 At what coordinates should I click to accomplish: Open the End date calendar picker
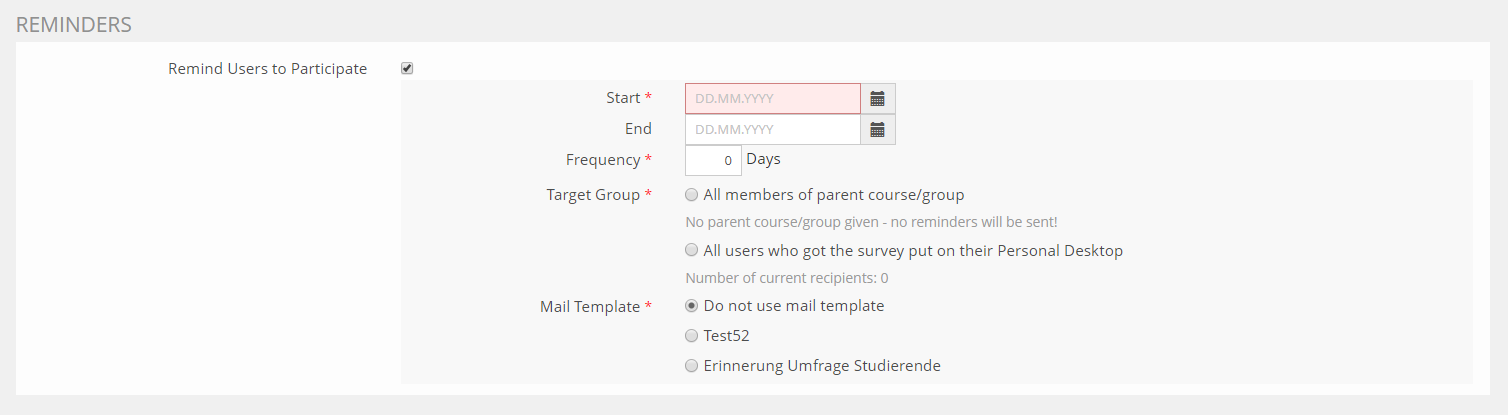pos(877,129)
